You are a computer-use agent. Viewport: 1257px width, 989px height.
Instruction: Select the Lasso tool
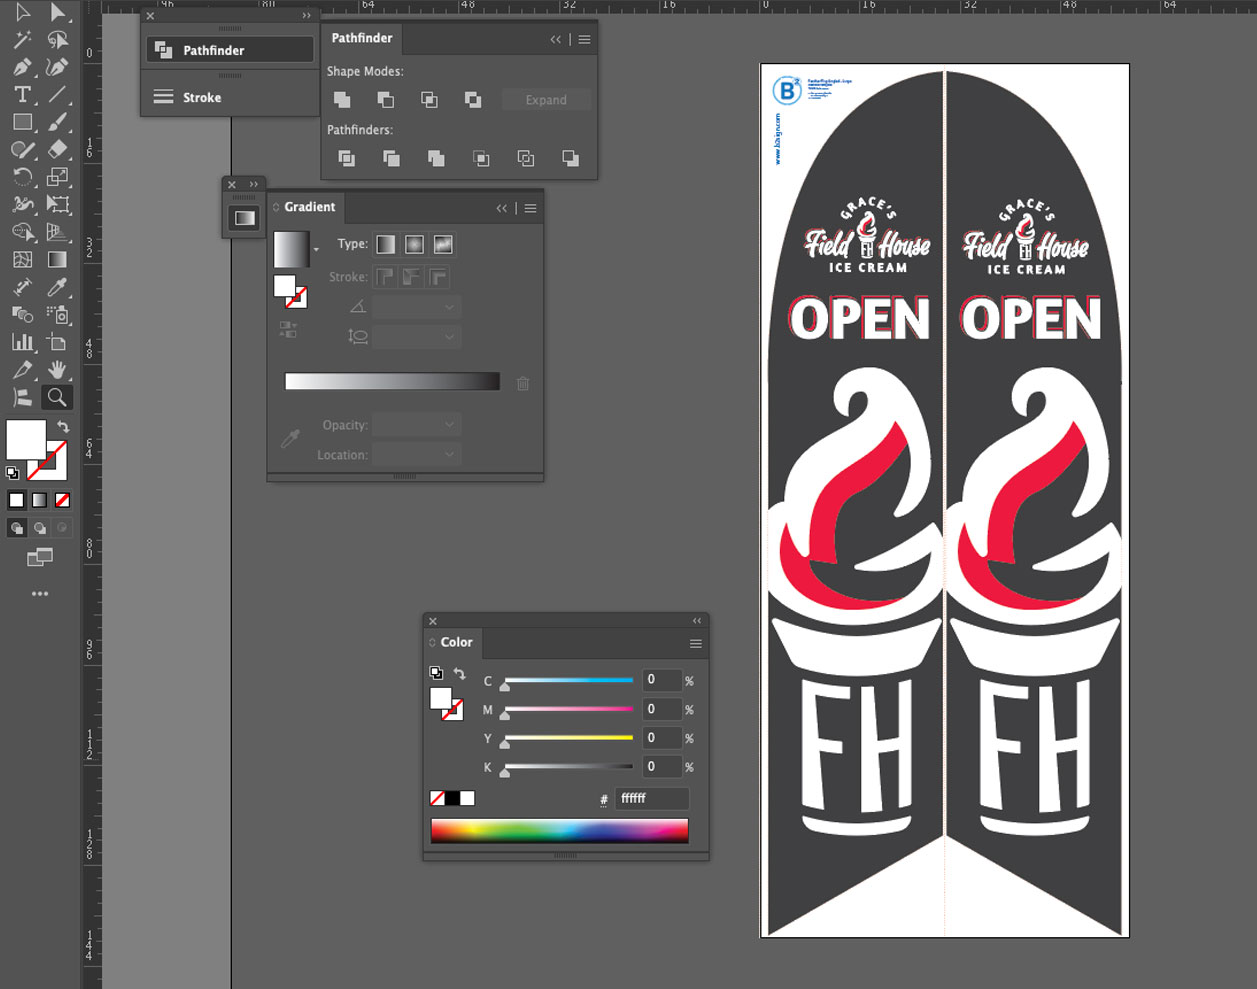[x=58, y=40]
